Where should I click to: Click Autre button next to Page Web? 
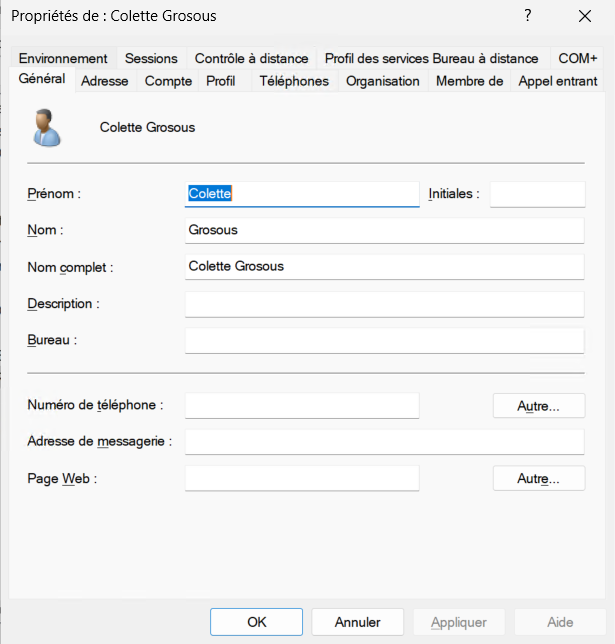[x=538, y=479]
